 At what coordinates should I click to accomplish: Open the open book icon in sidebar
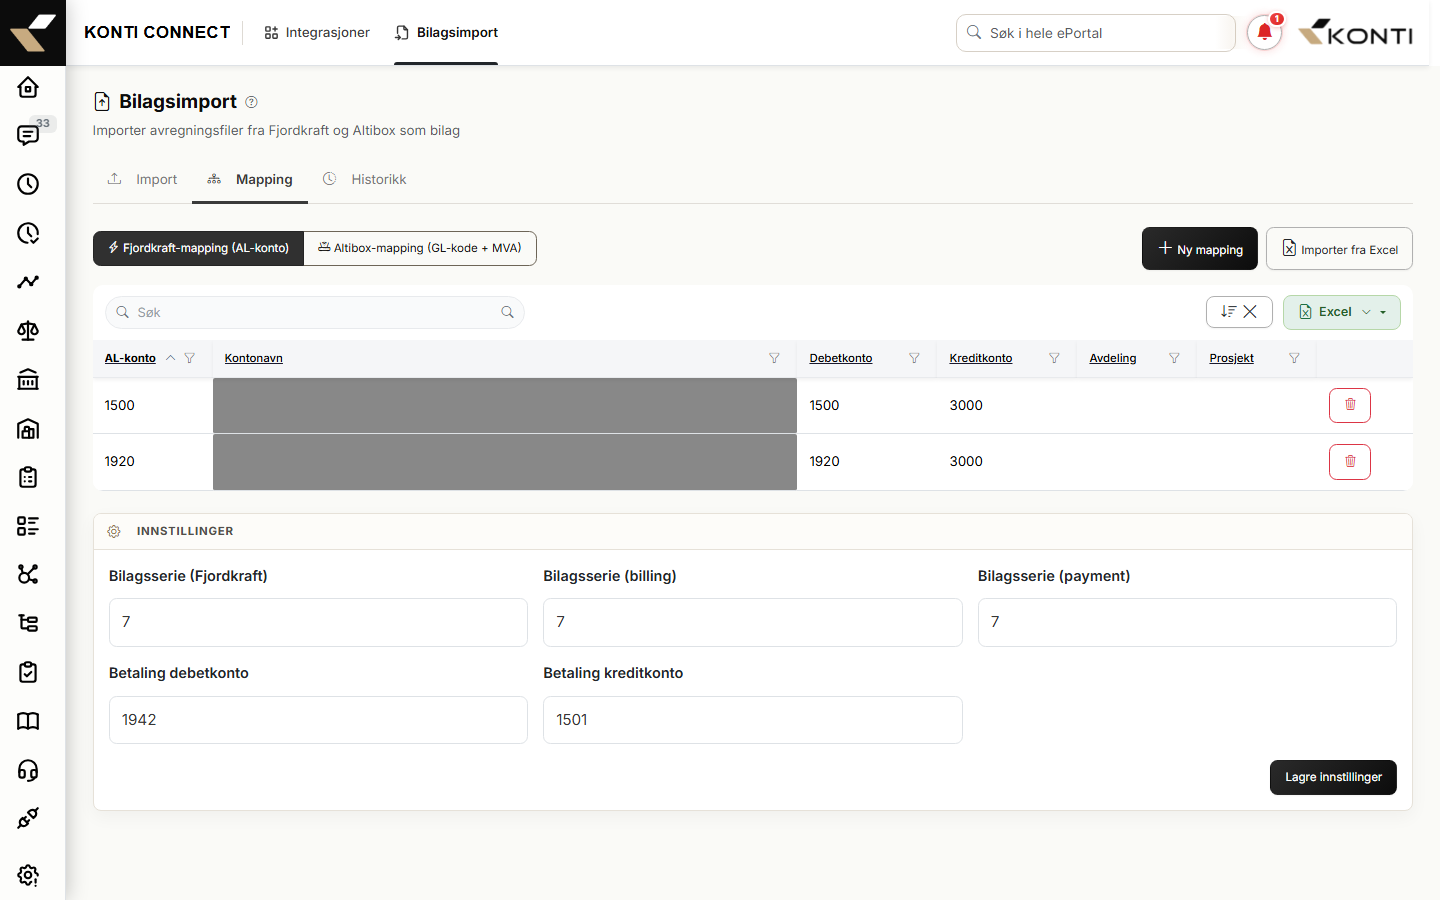28,721
